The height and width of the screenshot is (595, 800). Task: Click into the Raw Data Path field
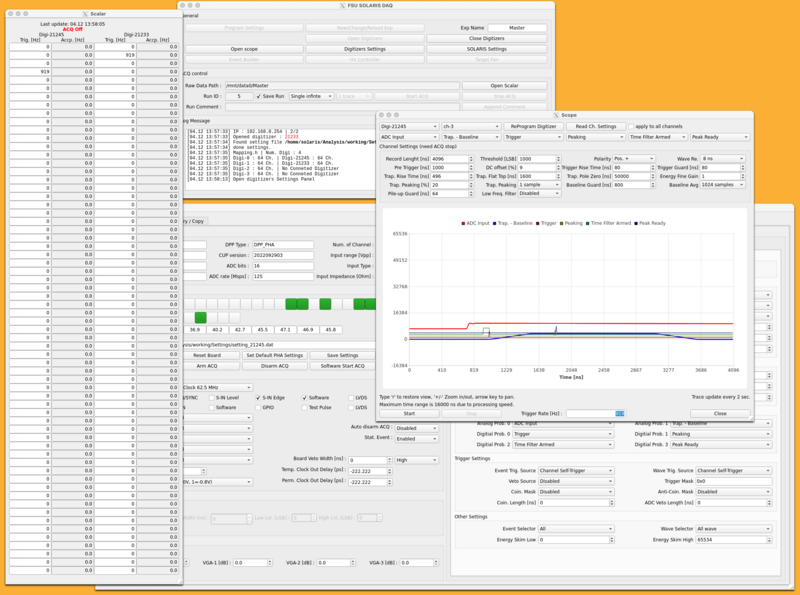[x=342, y=86]
